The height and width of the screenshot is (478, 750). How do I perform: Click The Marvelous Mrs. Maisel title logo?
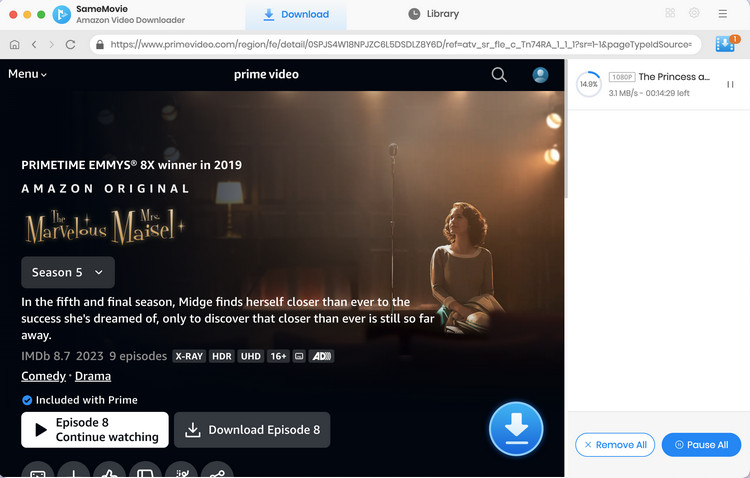point(104,226)
